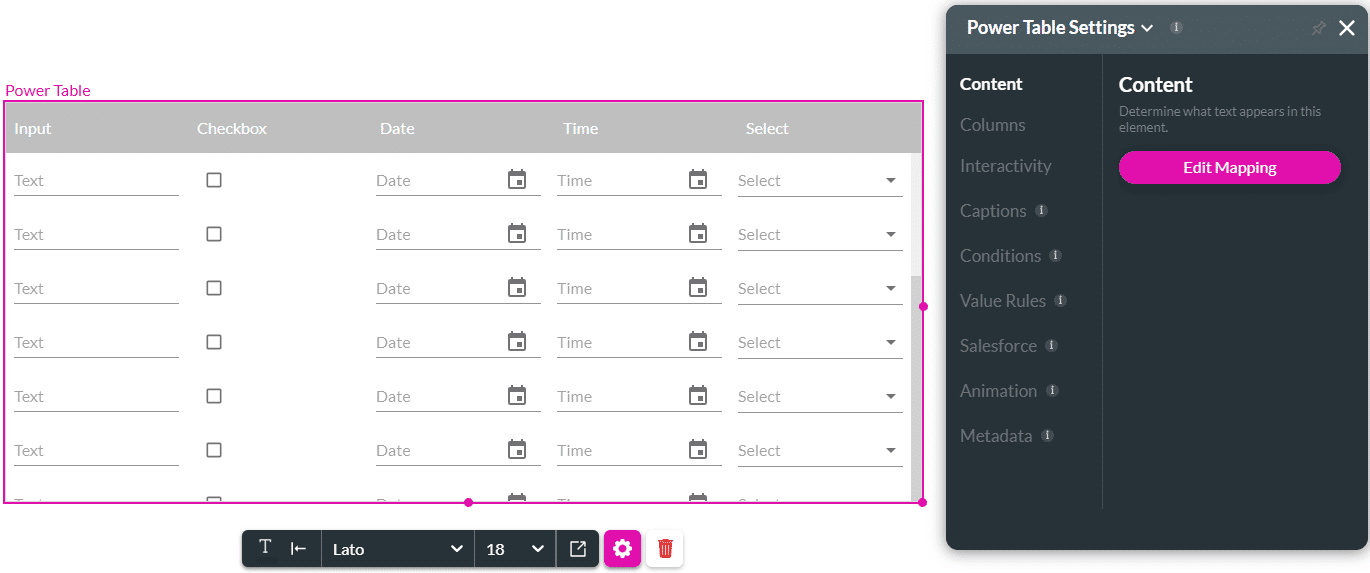
Task: Switch to the Columns settings tab
Action: click(992, 125)
